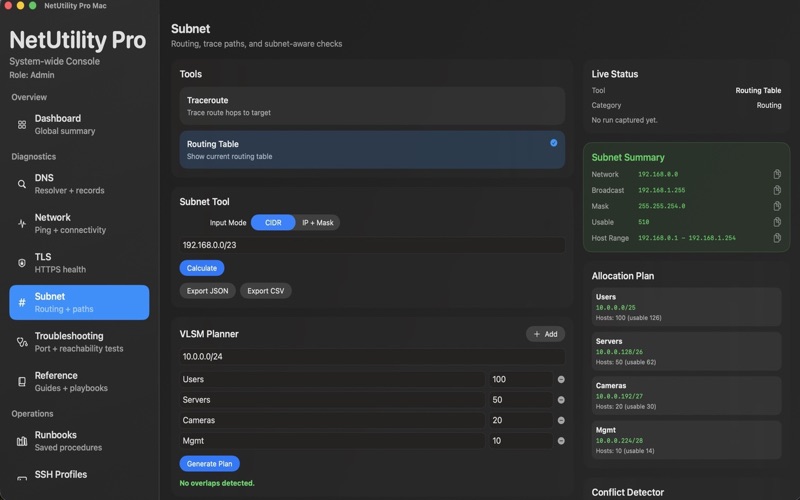Image resolution: width=800 pixels, height=500 pixels.
Task: Click the Users host count 100 field
Action: [x=521, y=379]
